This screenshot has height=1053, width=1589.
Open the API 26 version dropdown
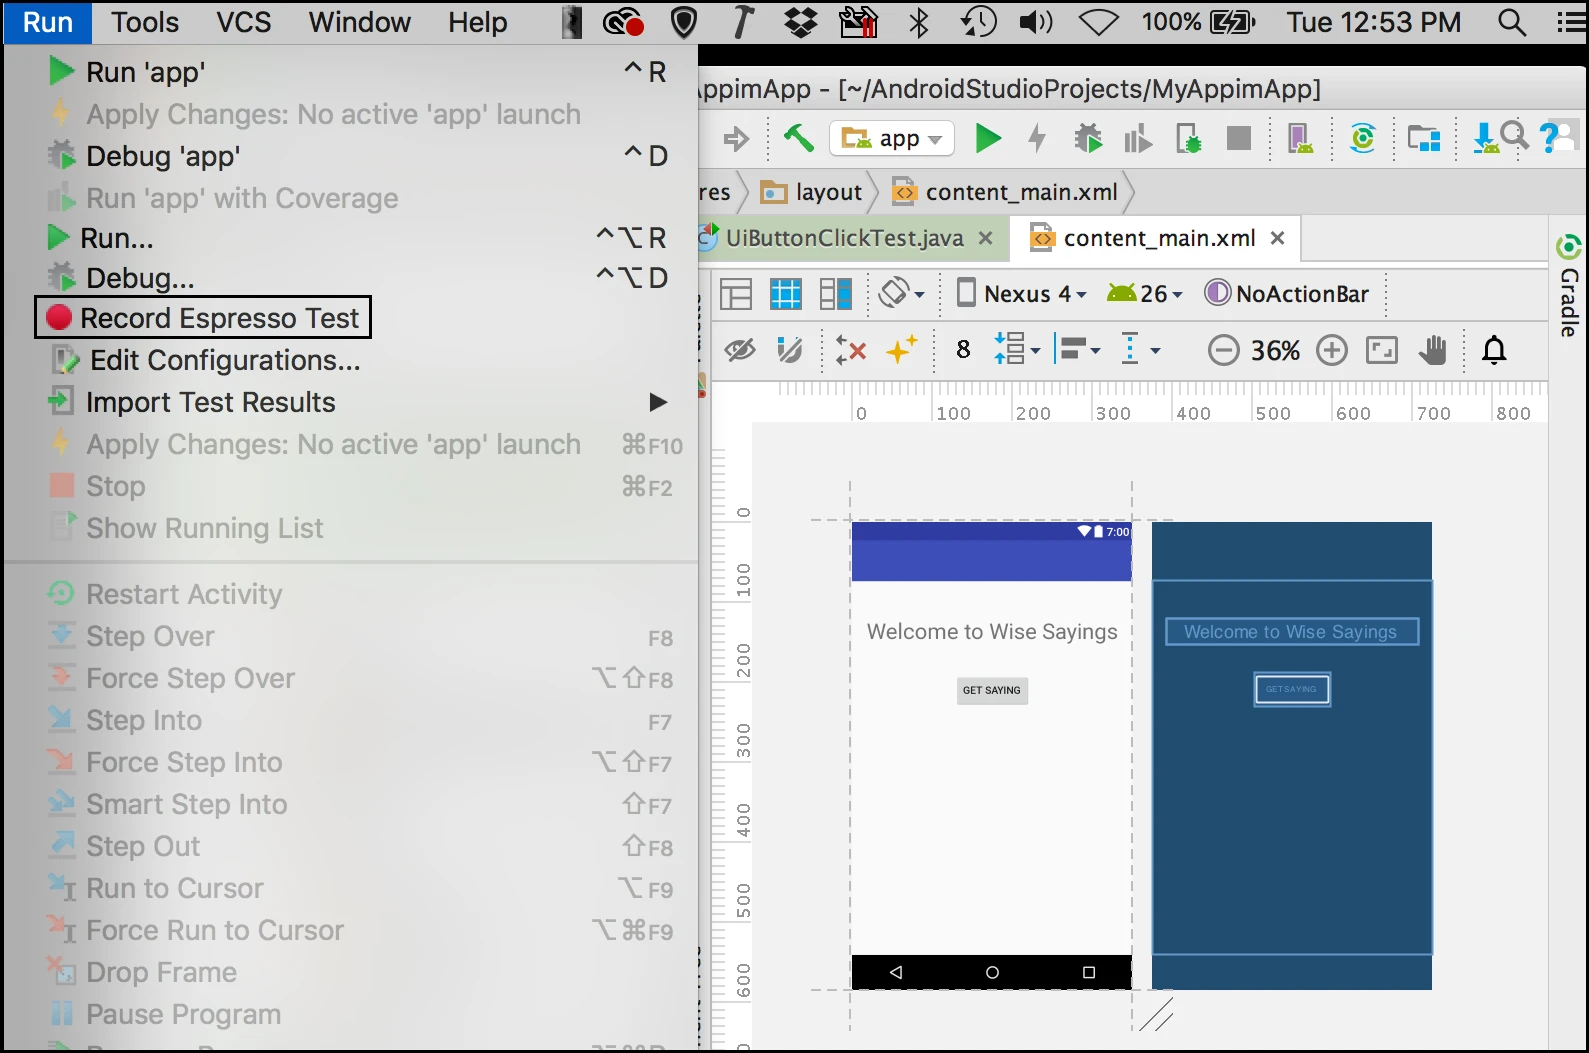coord(1145,294)
